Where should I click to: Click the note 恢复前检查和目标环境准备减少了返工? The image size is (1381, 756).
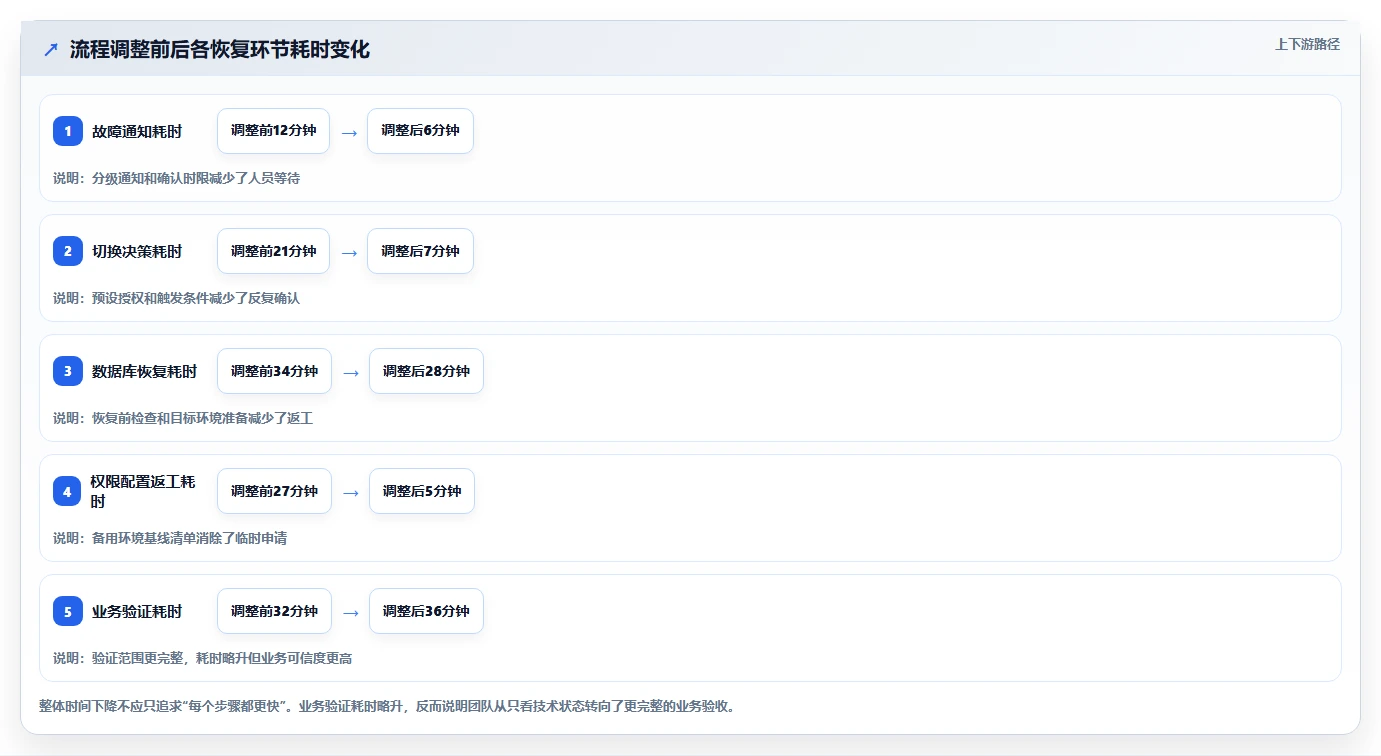(202, 418)
